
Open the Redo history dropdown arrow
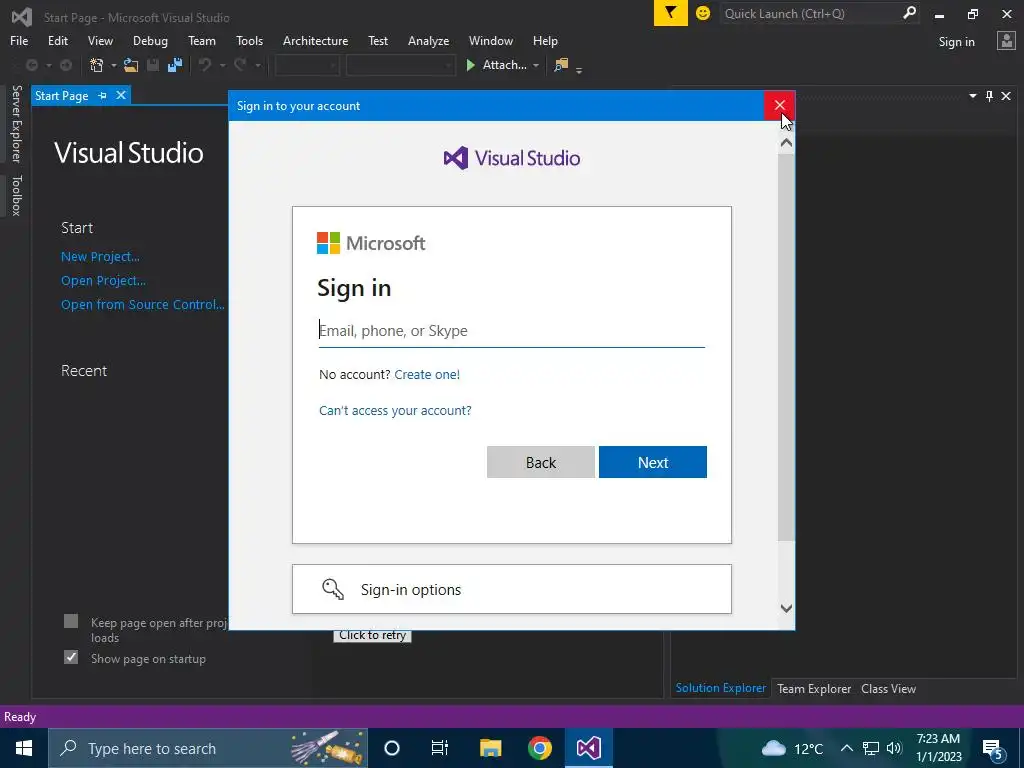point(258,65)
